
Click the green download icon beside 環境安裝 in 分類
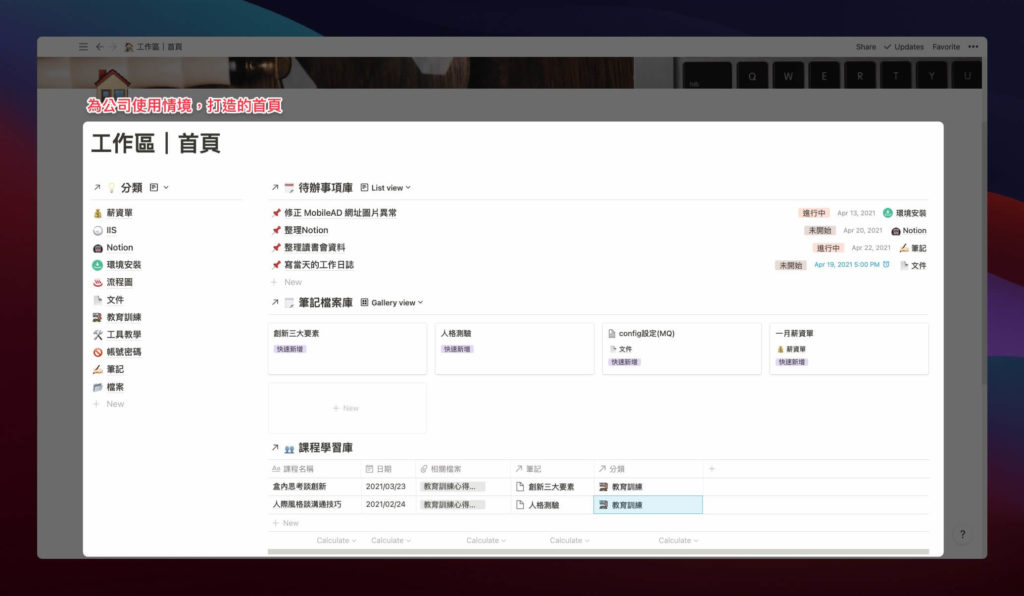[97, 265]
